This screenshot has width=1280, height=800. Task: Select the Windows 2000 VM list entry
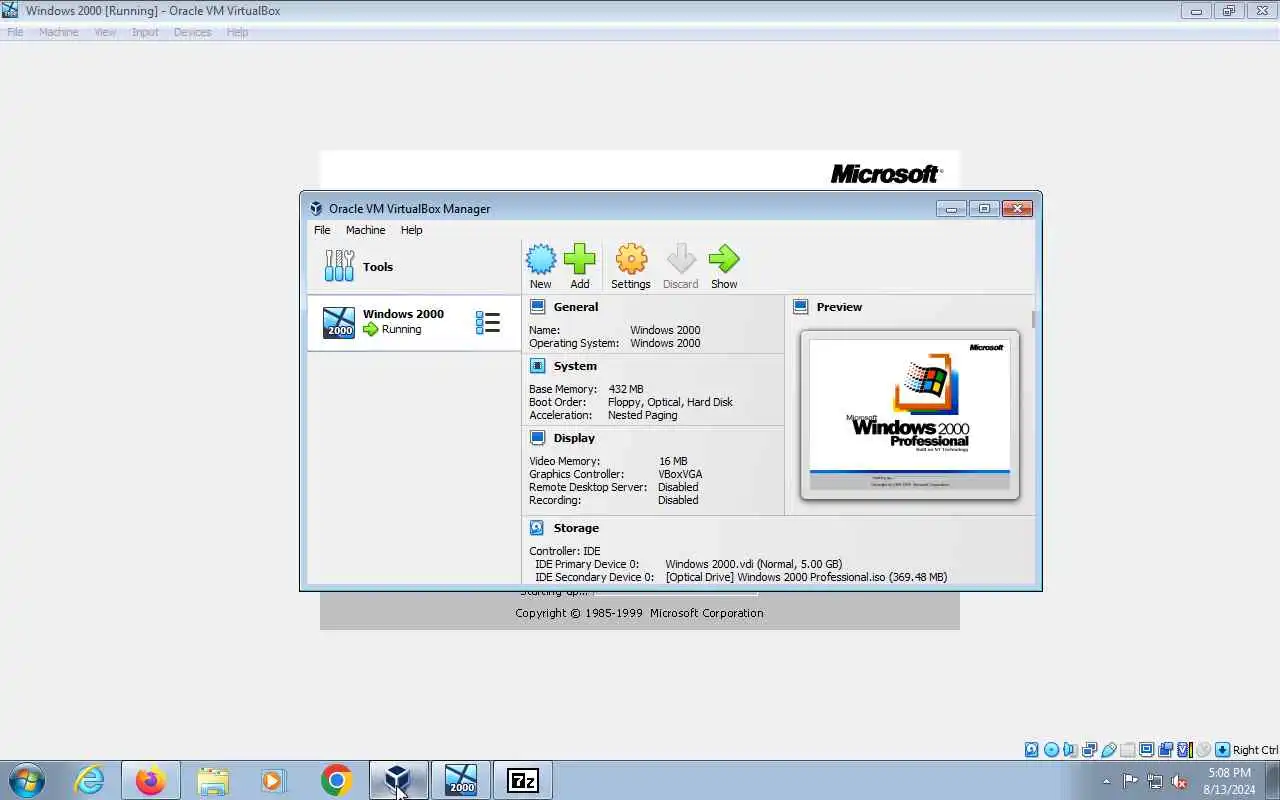414,322
